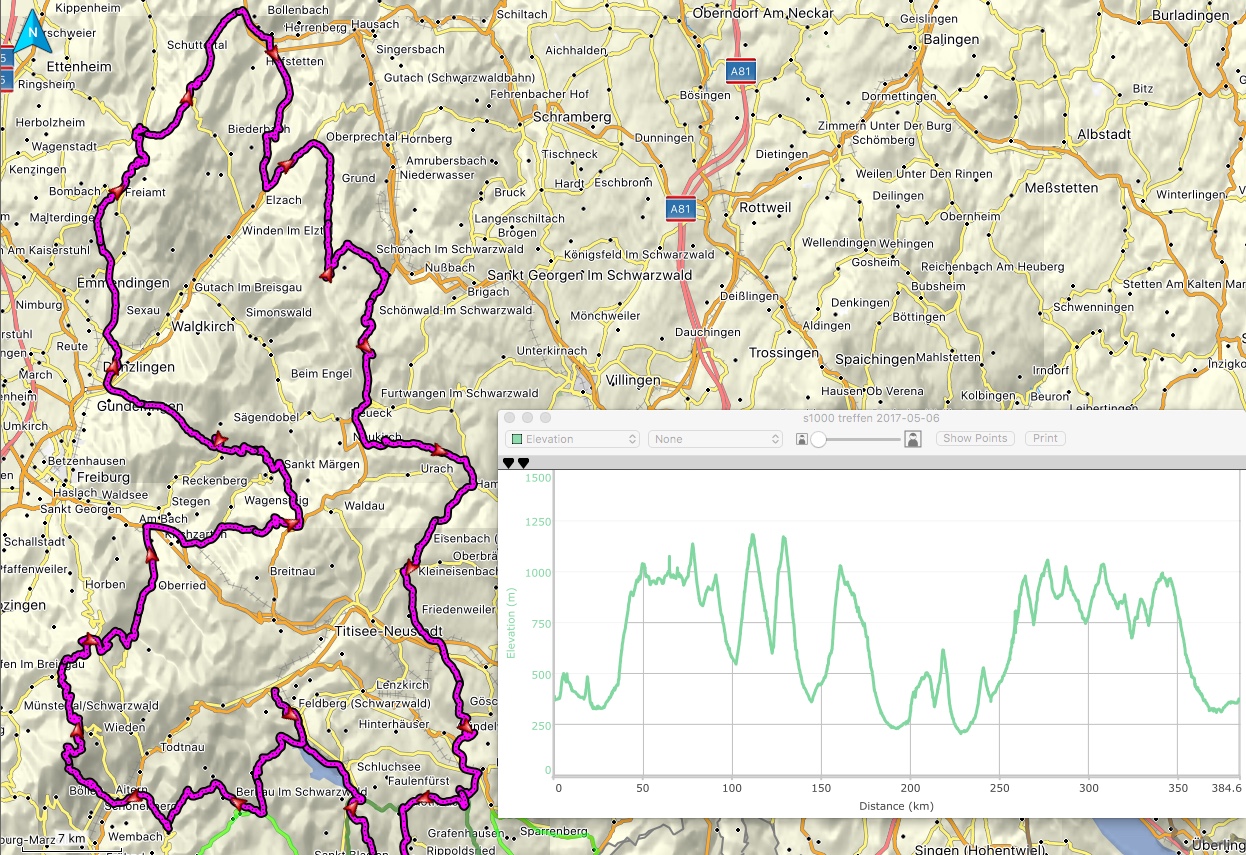1246x855 pixels.
Task: Toggle Show Points on the graph
Action: (975, 439)
